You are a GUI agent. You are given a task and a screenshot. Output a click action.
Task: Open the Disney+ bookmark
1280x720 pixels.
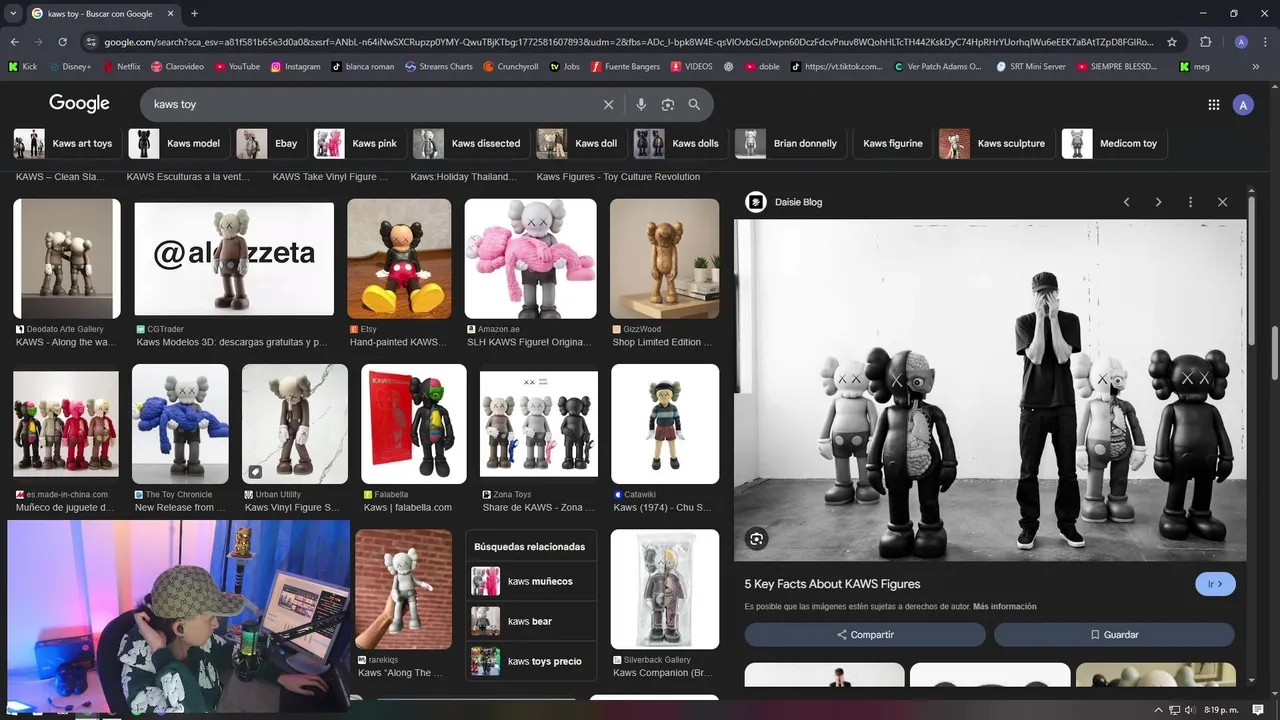(69, 67)
